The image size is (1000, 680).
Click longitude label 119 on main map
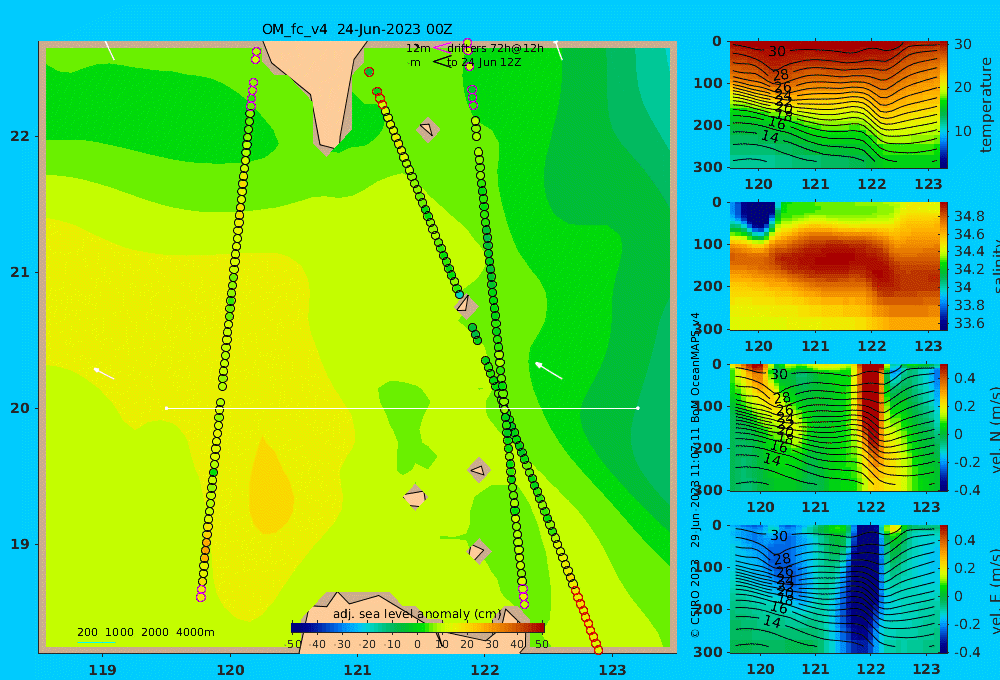pos(103,670)
